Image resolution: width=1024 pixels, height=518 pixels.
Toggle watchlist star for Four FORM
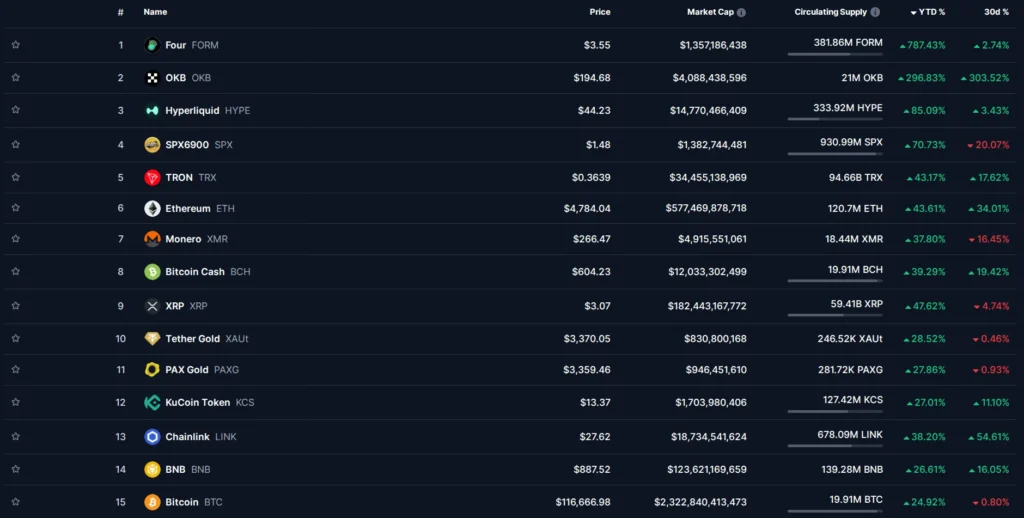16,45
